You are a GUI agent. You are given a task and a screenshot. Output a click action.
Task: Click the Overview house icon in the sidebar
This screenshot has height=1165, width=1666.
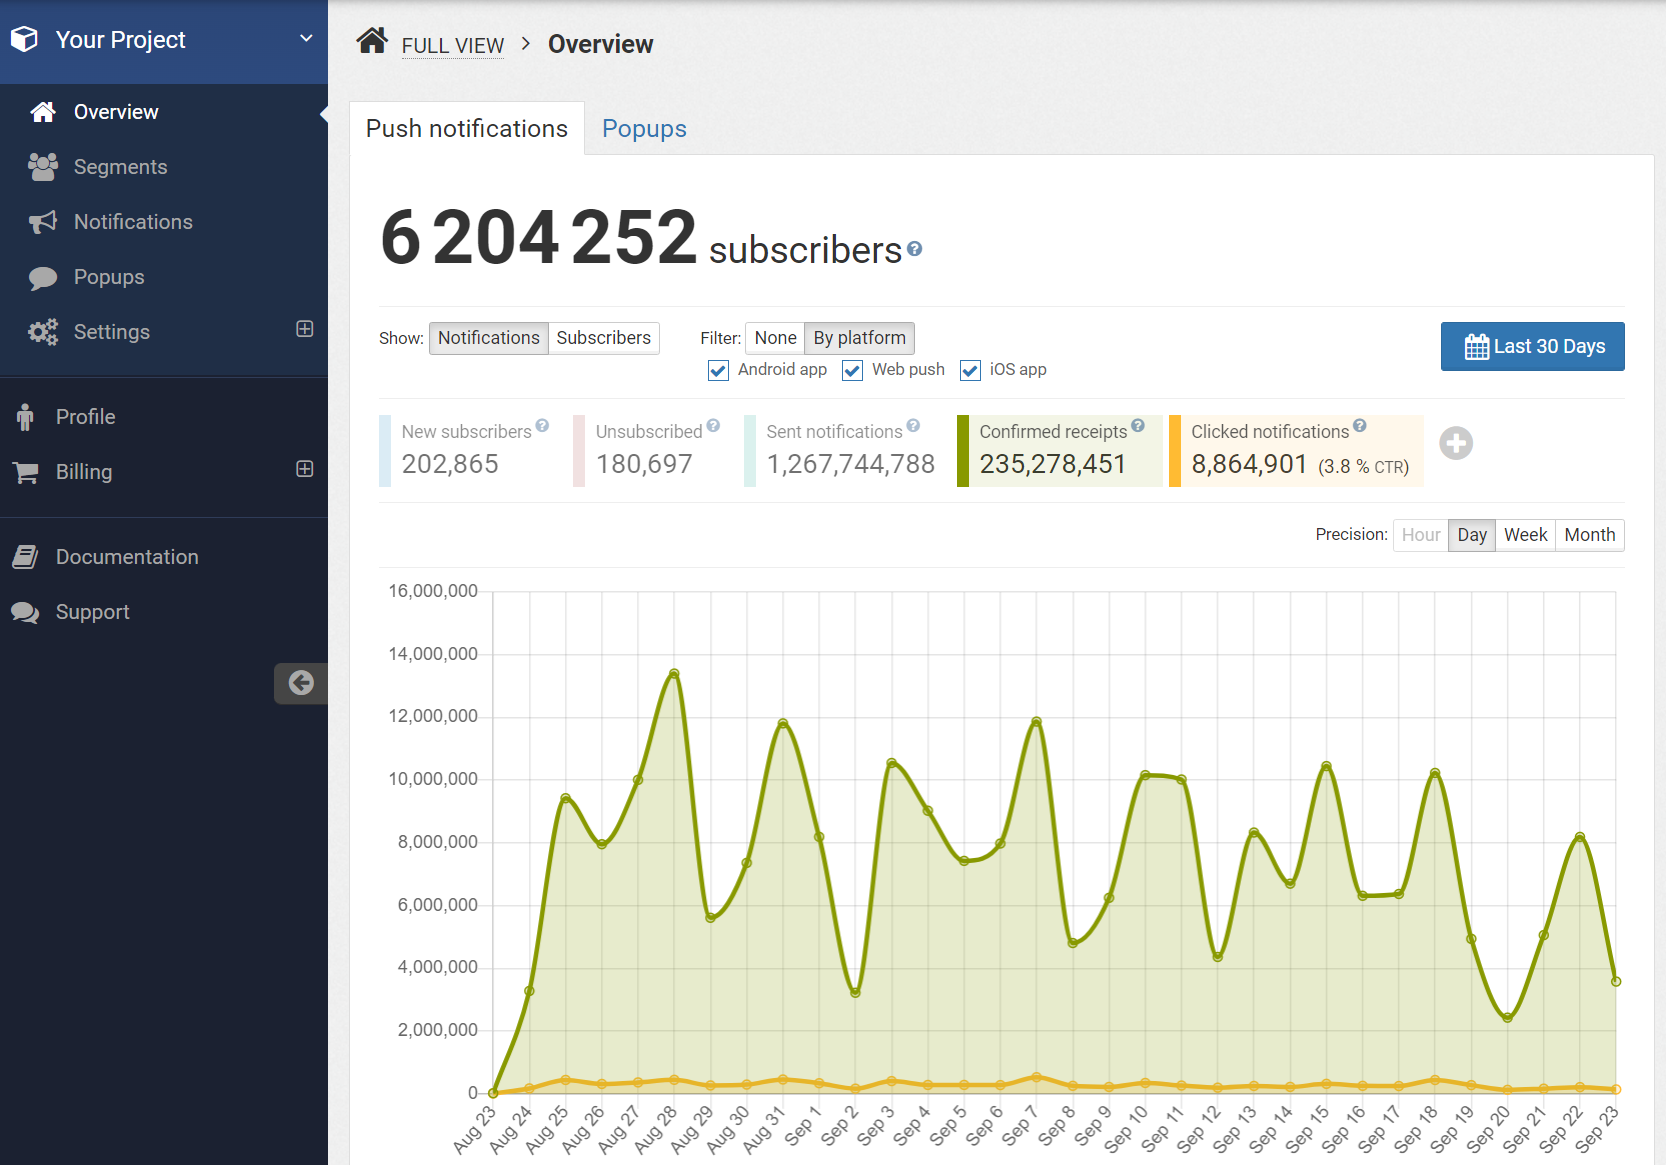tap(43, 112)
